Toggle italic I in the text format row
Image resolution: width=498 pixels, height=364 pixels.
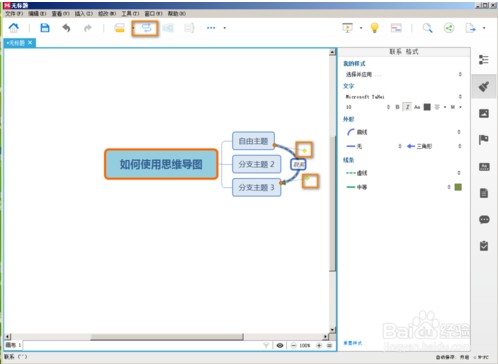pos(407,107)
